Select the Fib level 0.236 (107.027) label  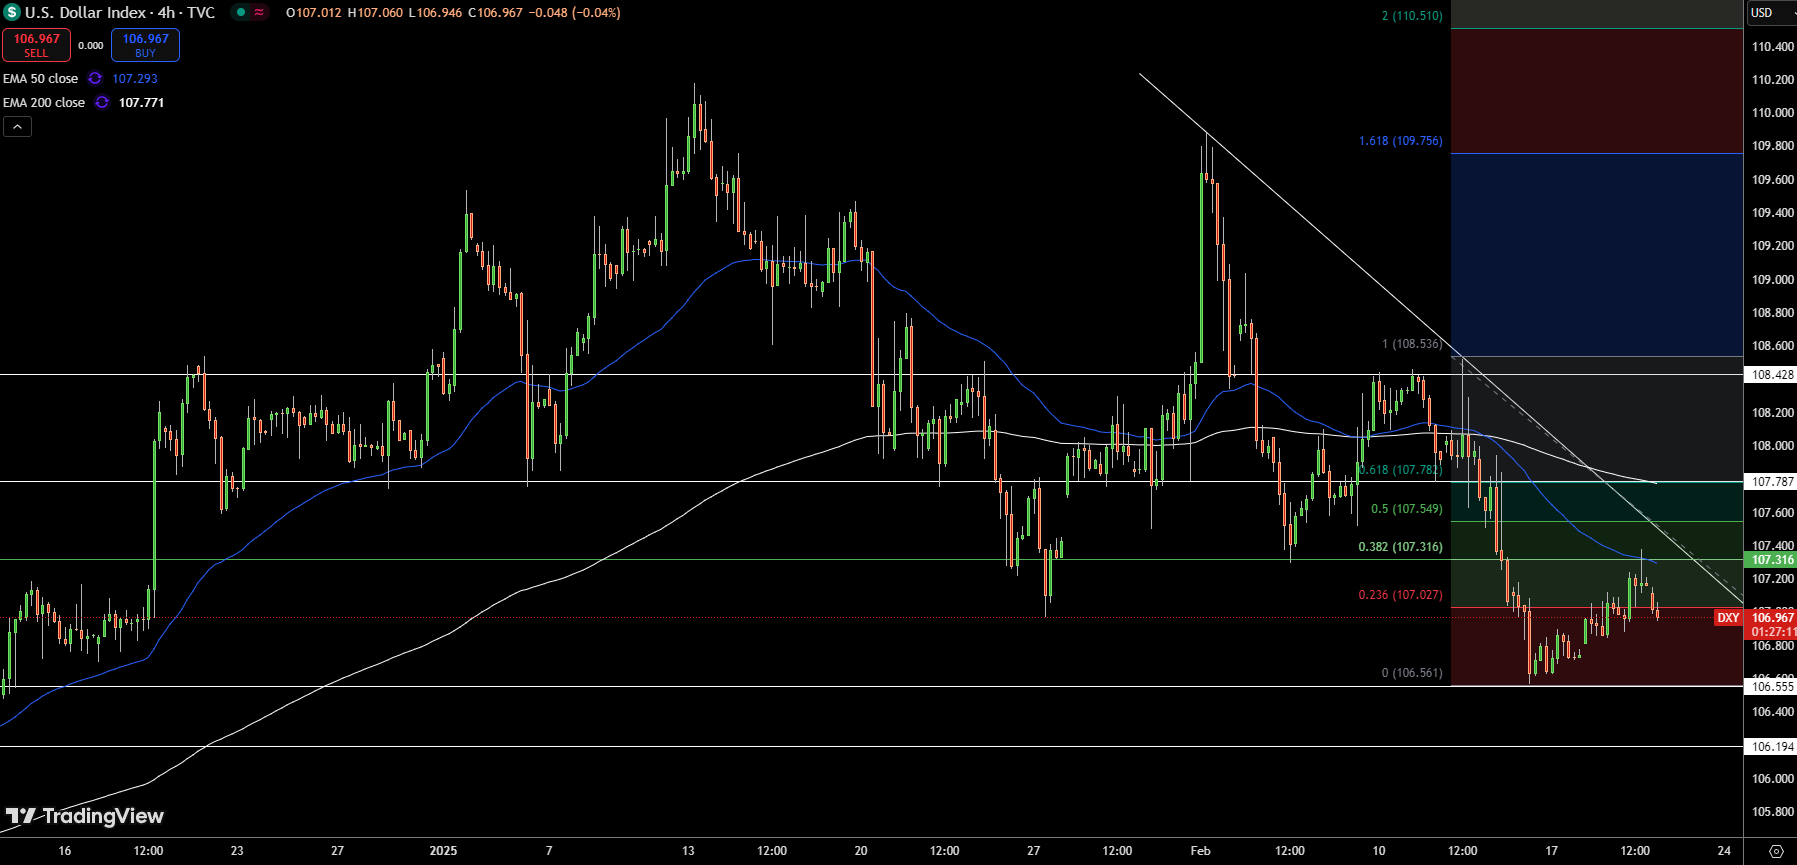pos(1401,595)
